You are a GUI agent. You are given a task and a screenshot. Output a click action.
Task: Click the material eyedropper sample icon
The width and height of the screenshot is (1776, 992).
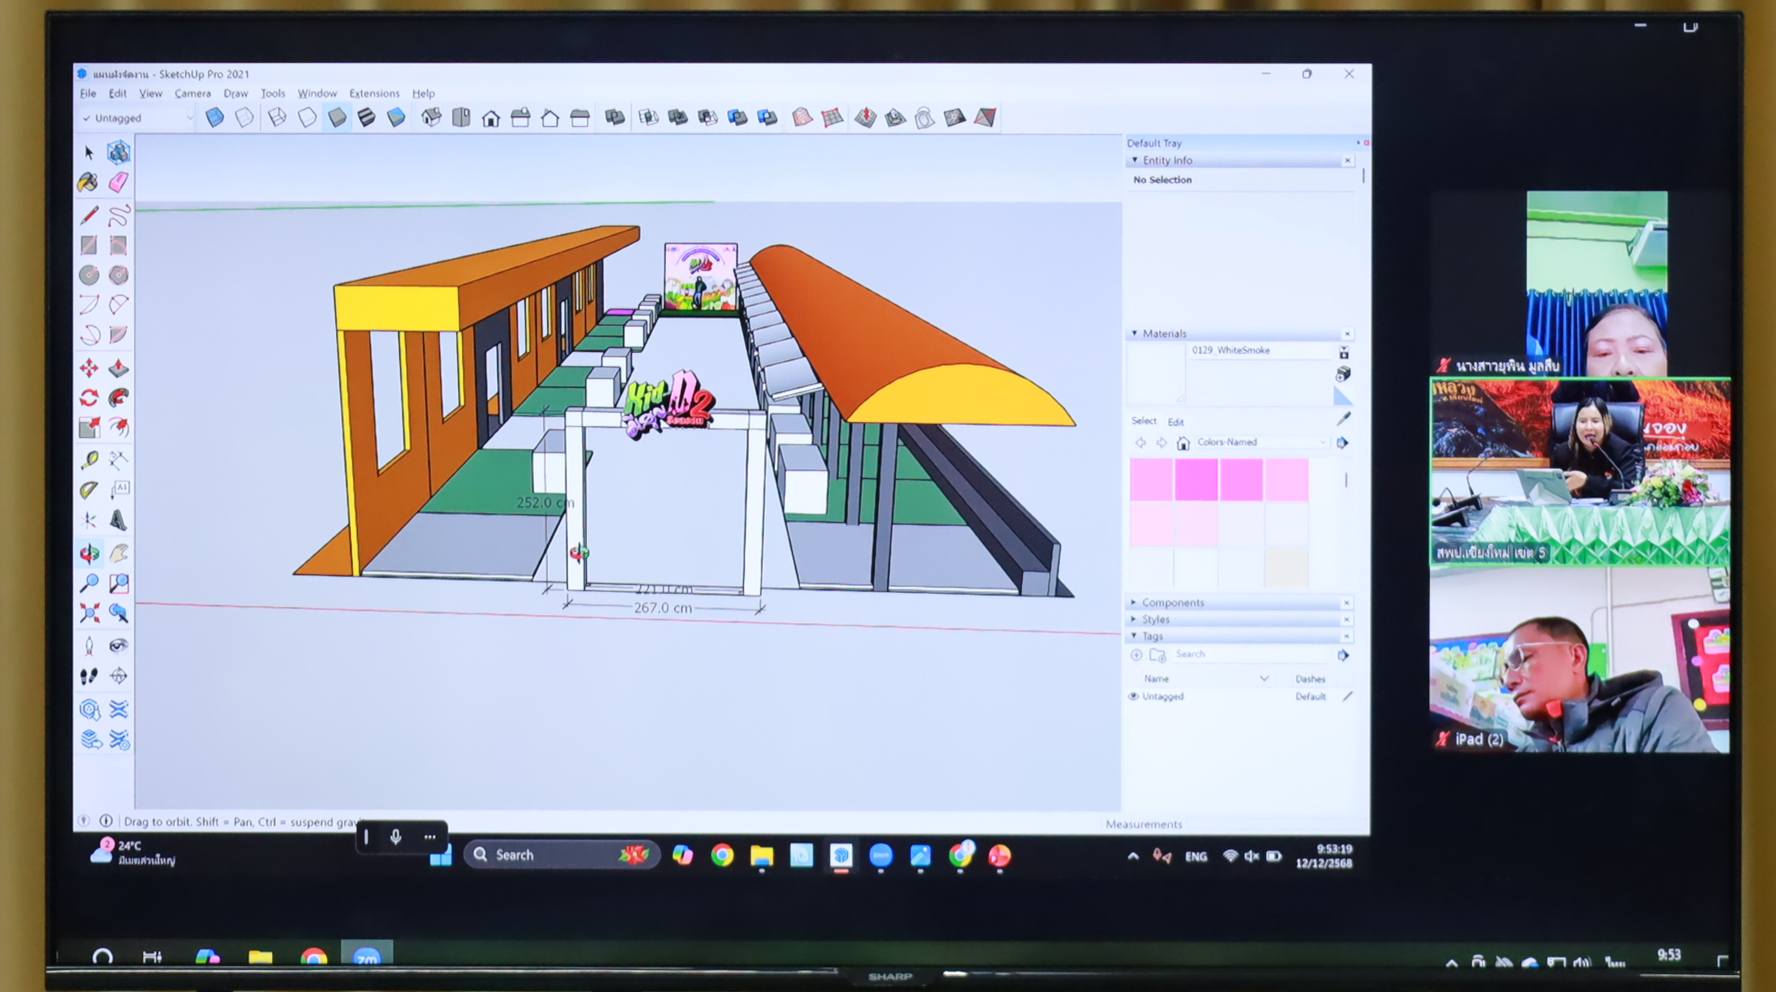[x=1343, y=418]
